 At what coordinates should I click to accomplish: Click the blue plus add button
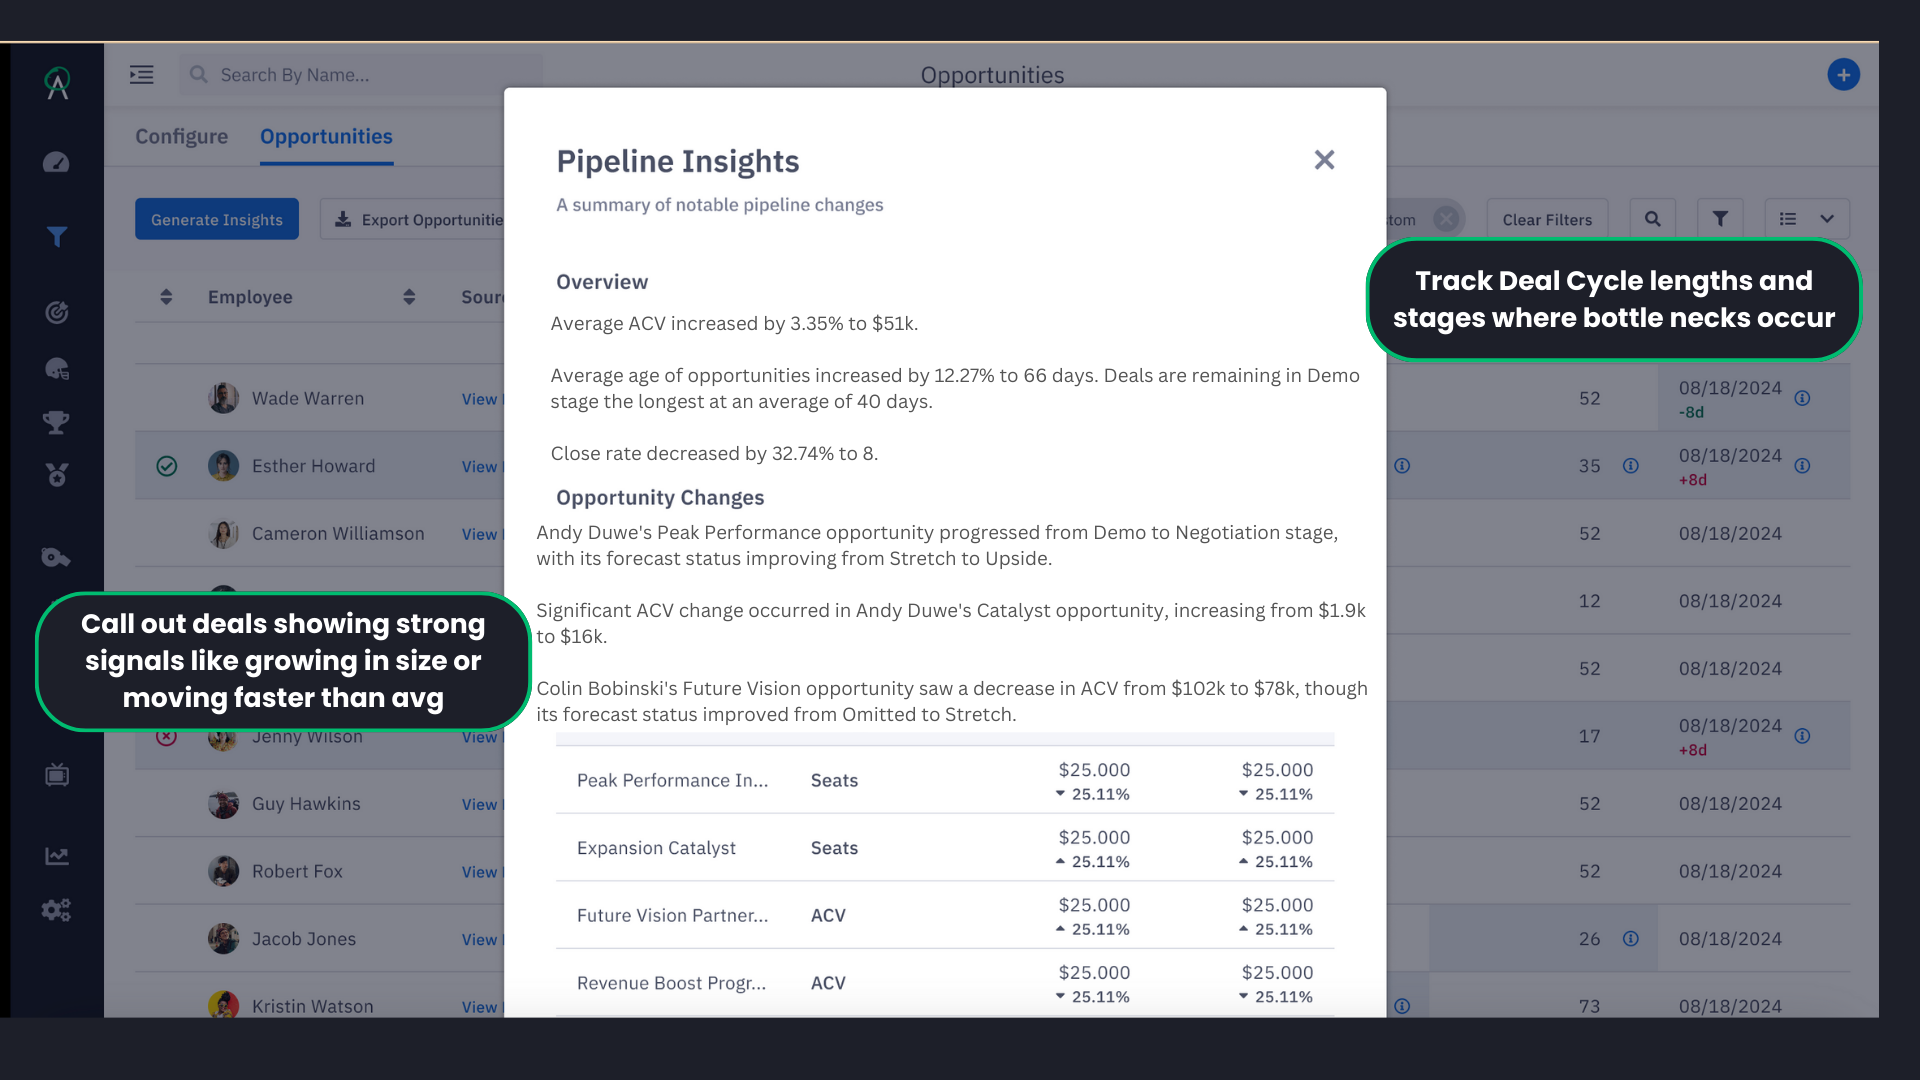point(1843,75)
